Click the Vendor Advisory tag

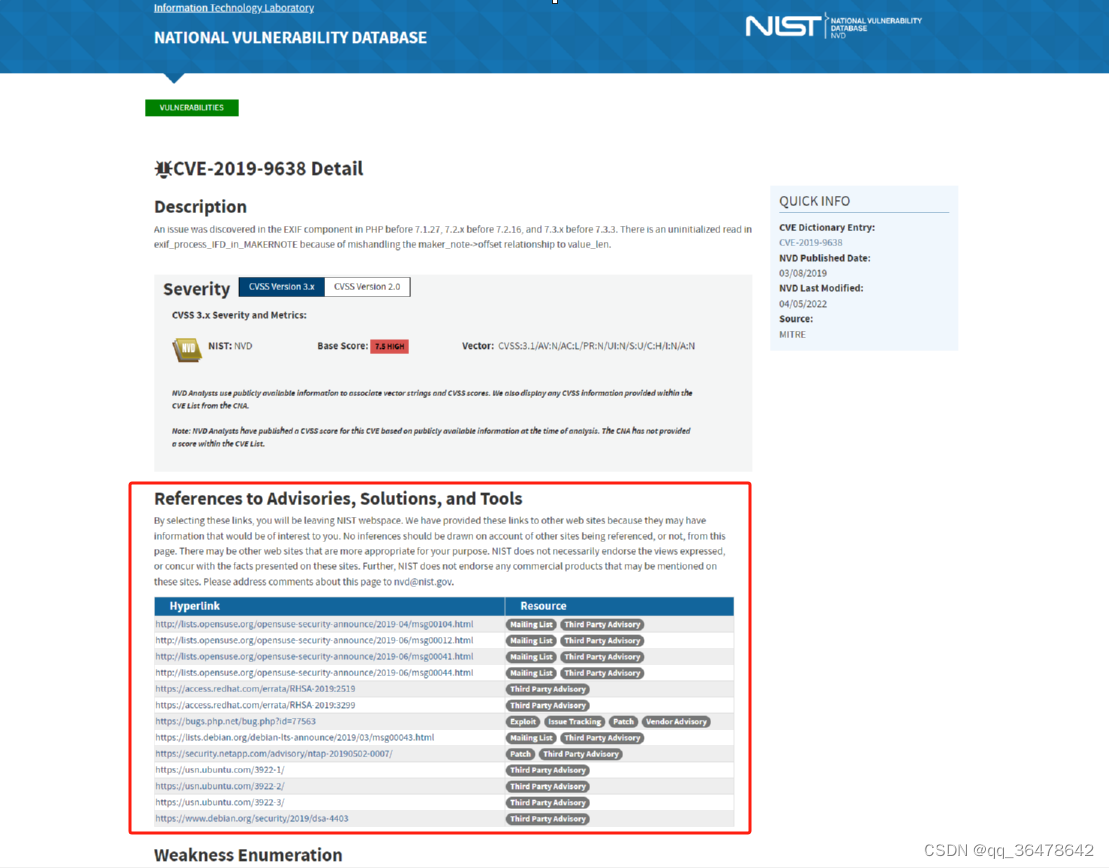(676, 722)
